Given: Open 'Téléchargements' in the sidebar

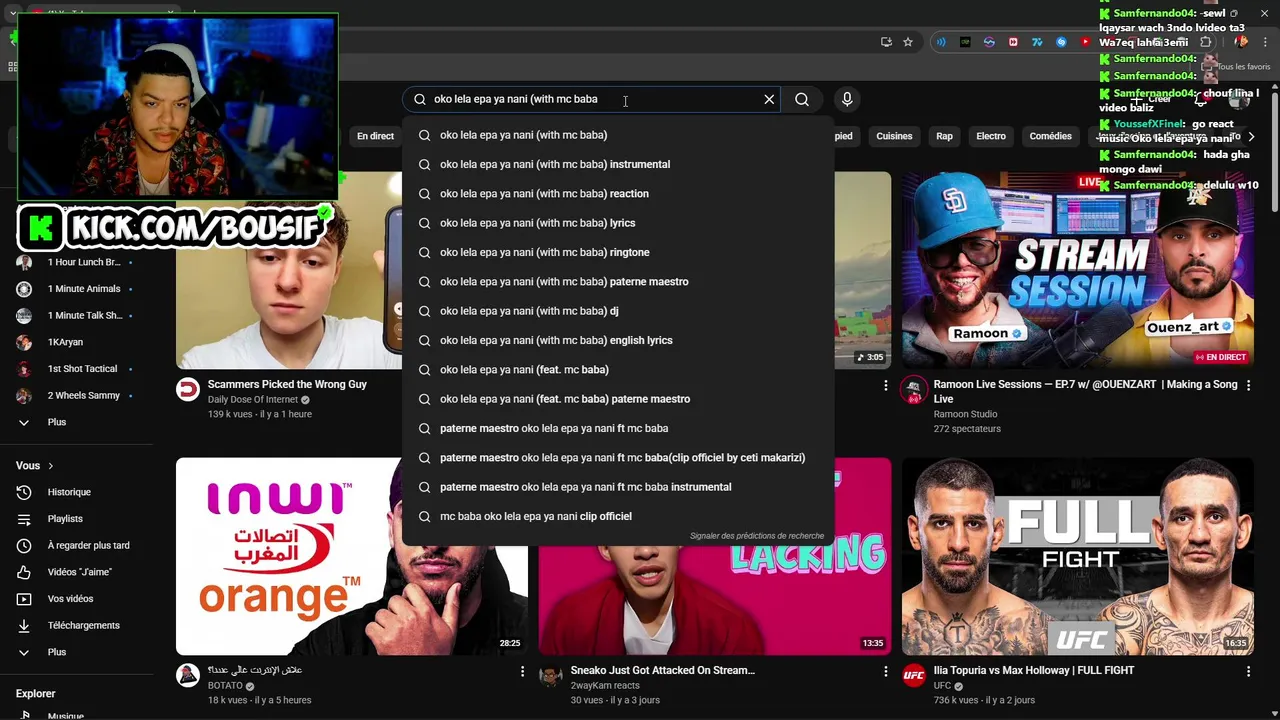Looking at the screenshot, I should click(x=76, y=625).
